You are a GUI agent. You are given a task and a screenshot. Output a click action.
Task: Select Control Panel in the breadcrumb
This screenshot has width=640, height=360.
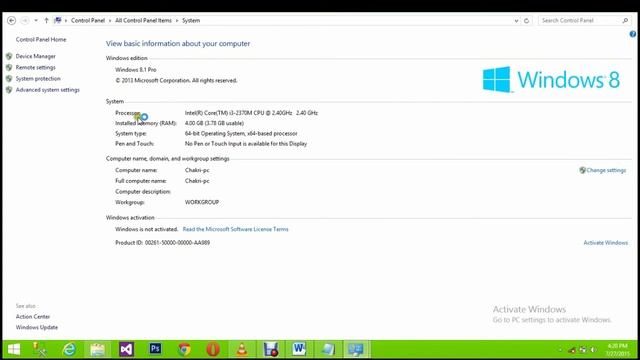tap(88, 20)
